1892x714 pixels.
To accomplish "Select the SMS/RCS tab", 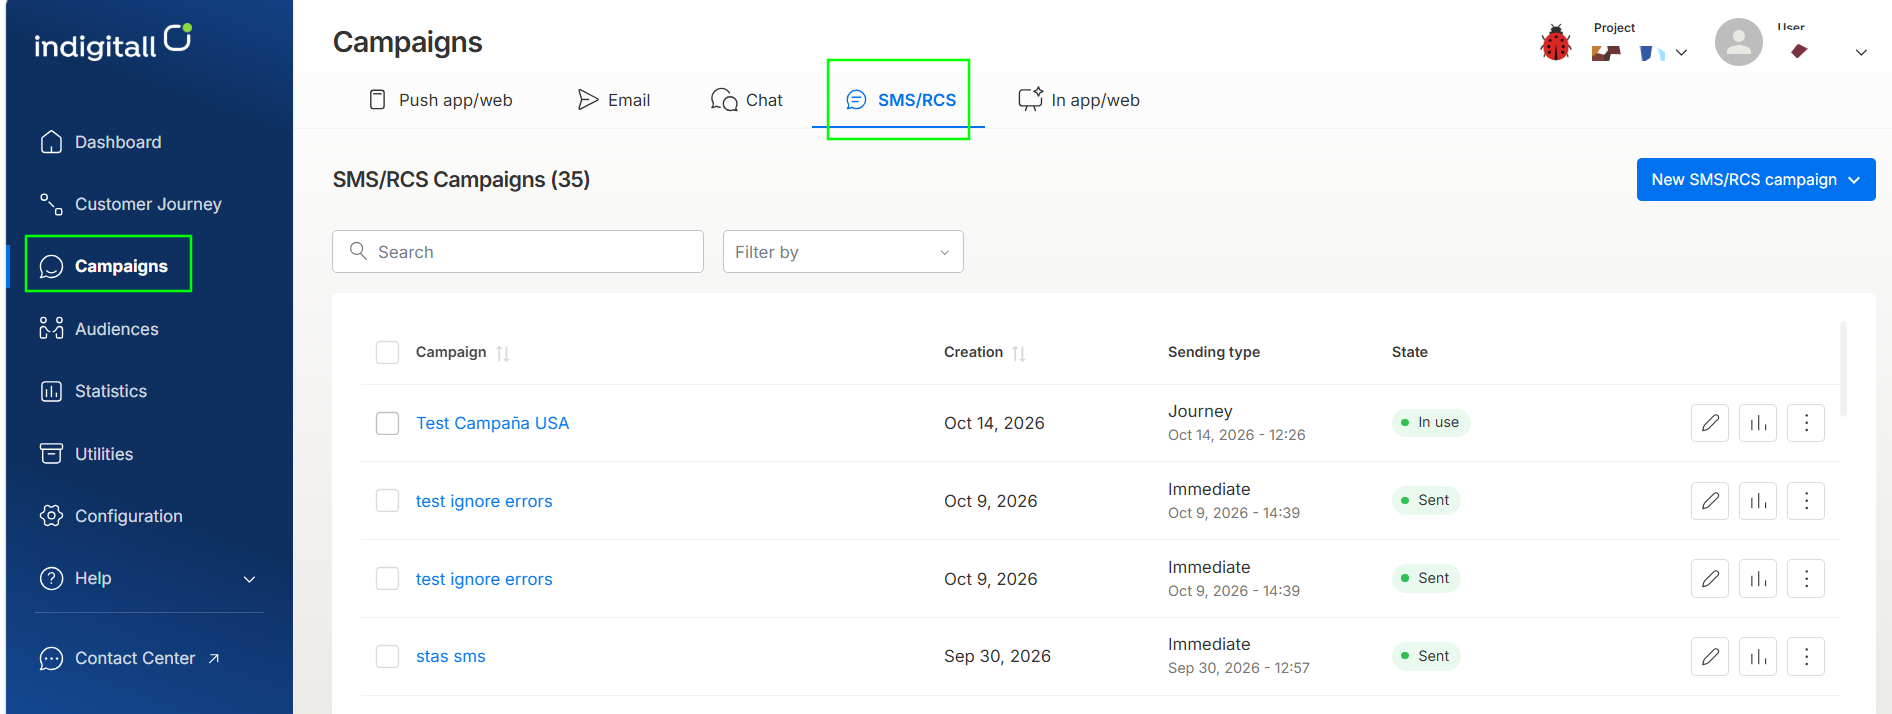I will click(901, 100).
